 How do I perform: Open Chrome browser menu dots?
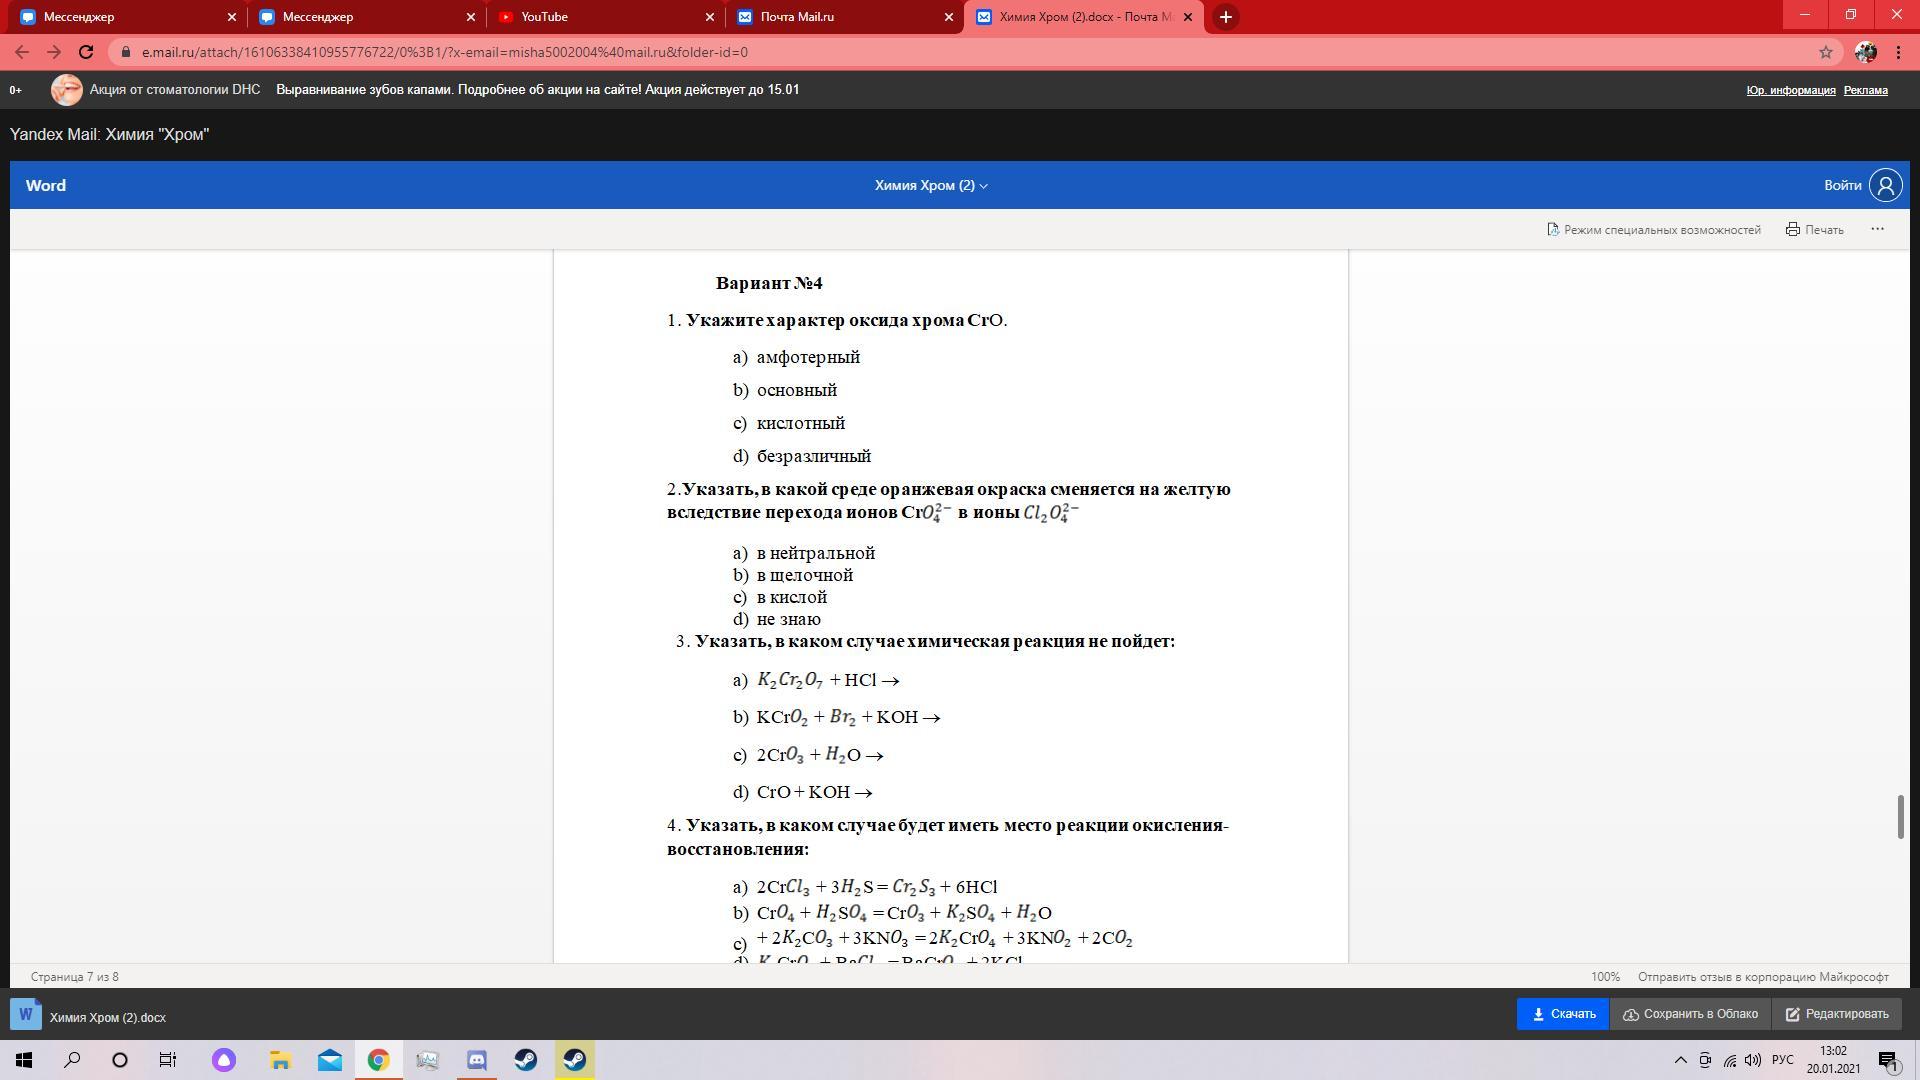click(1898, 52)
